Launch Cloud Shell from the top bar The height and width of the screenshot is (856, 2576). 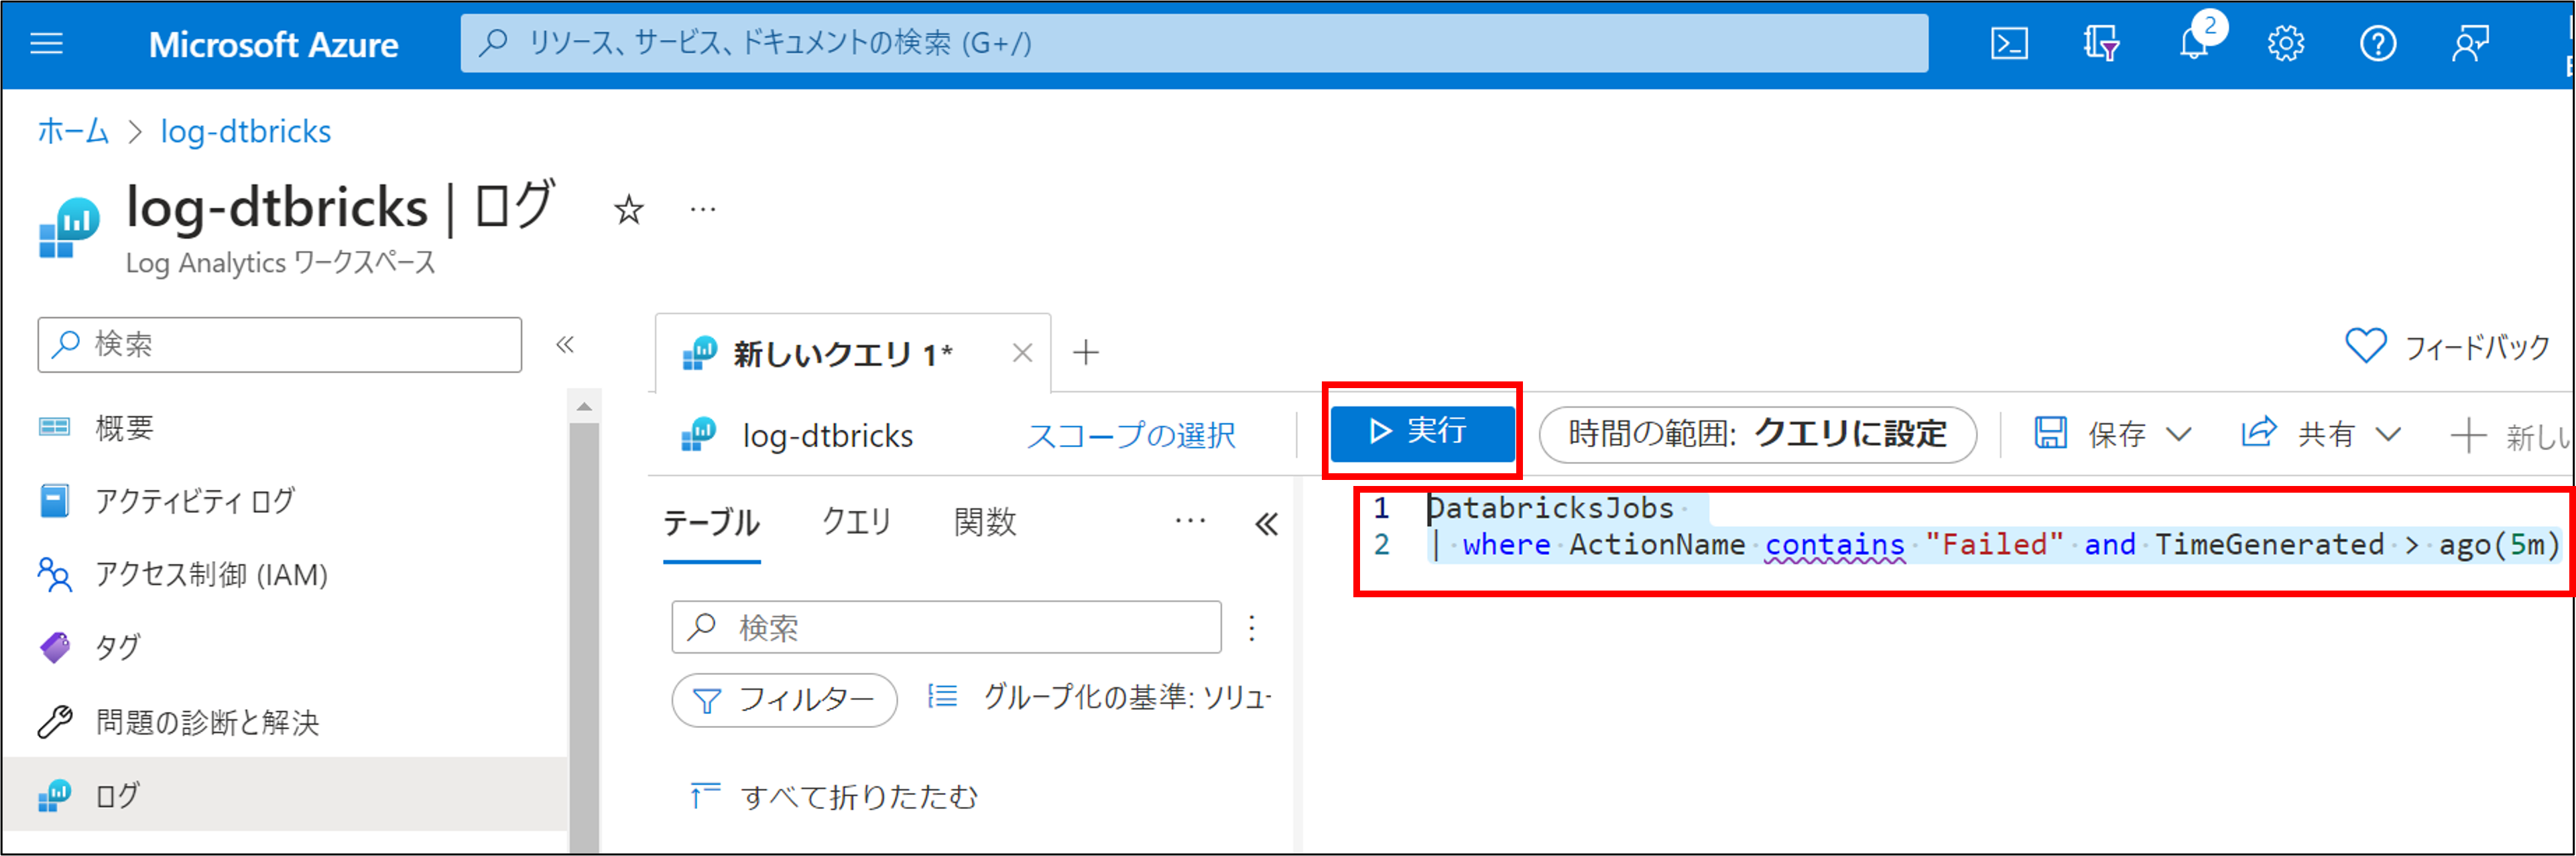coord(2009,44)
